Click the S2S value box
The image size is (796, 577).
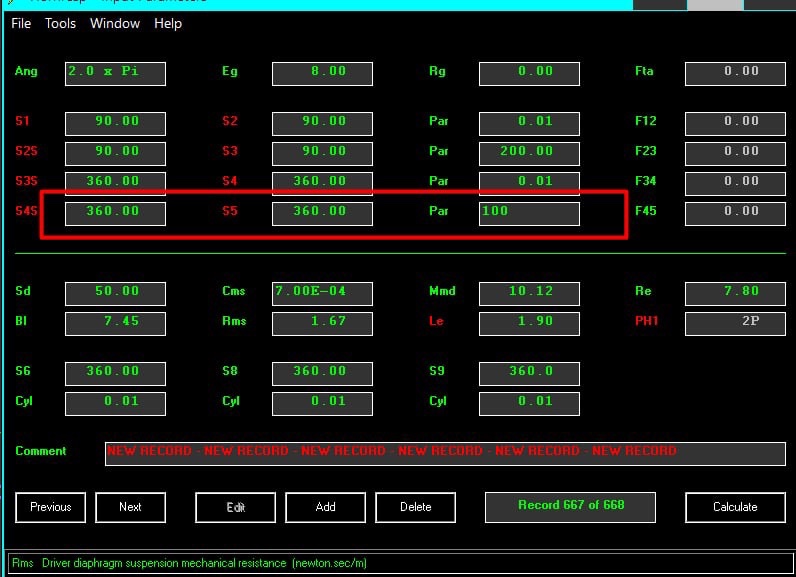point(115,154)
